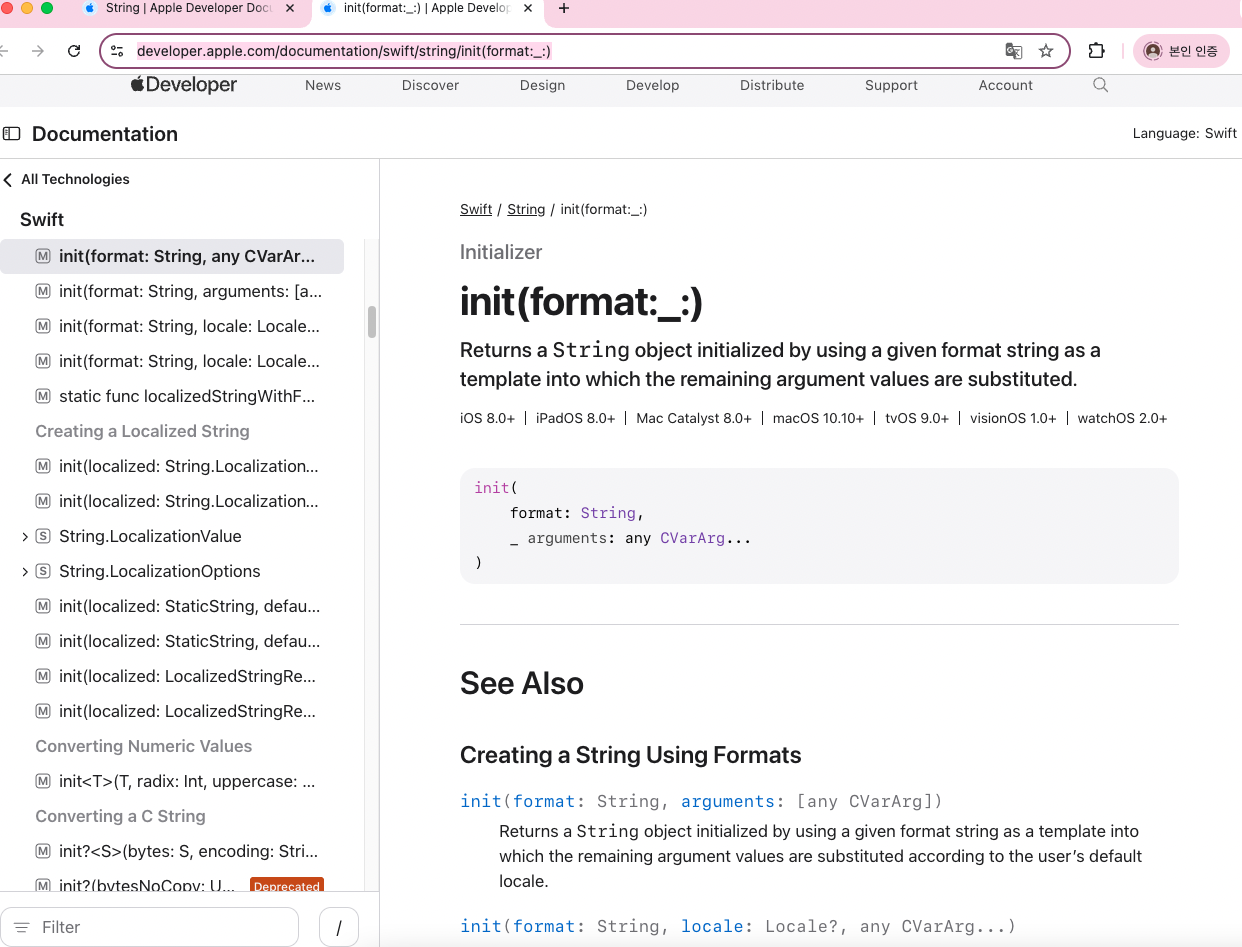Go back to All Technologies
The width and height of the screenshot is (1242, 947).
coord(67,180)
